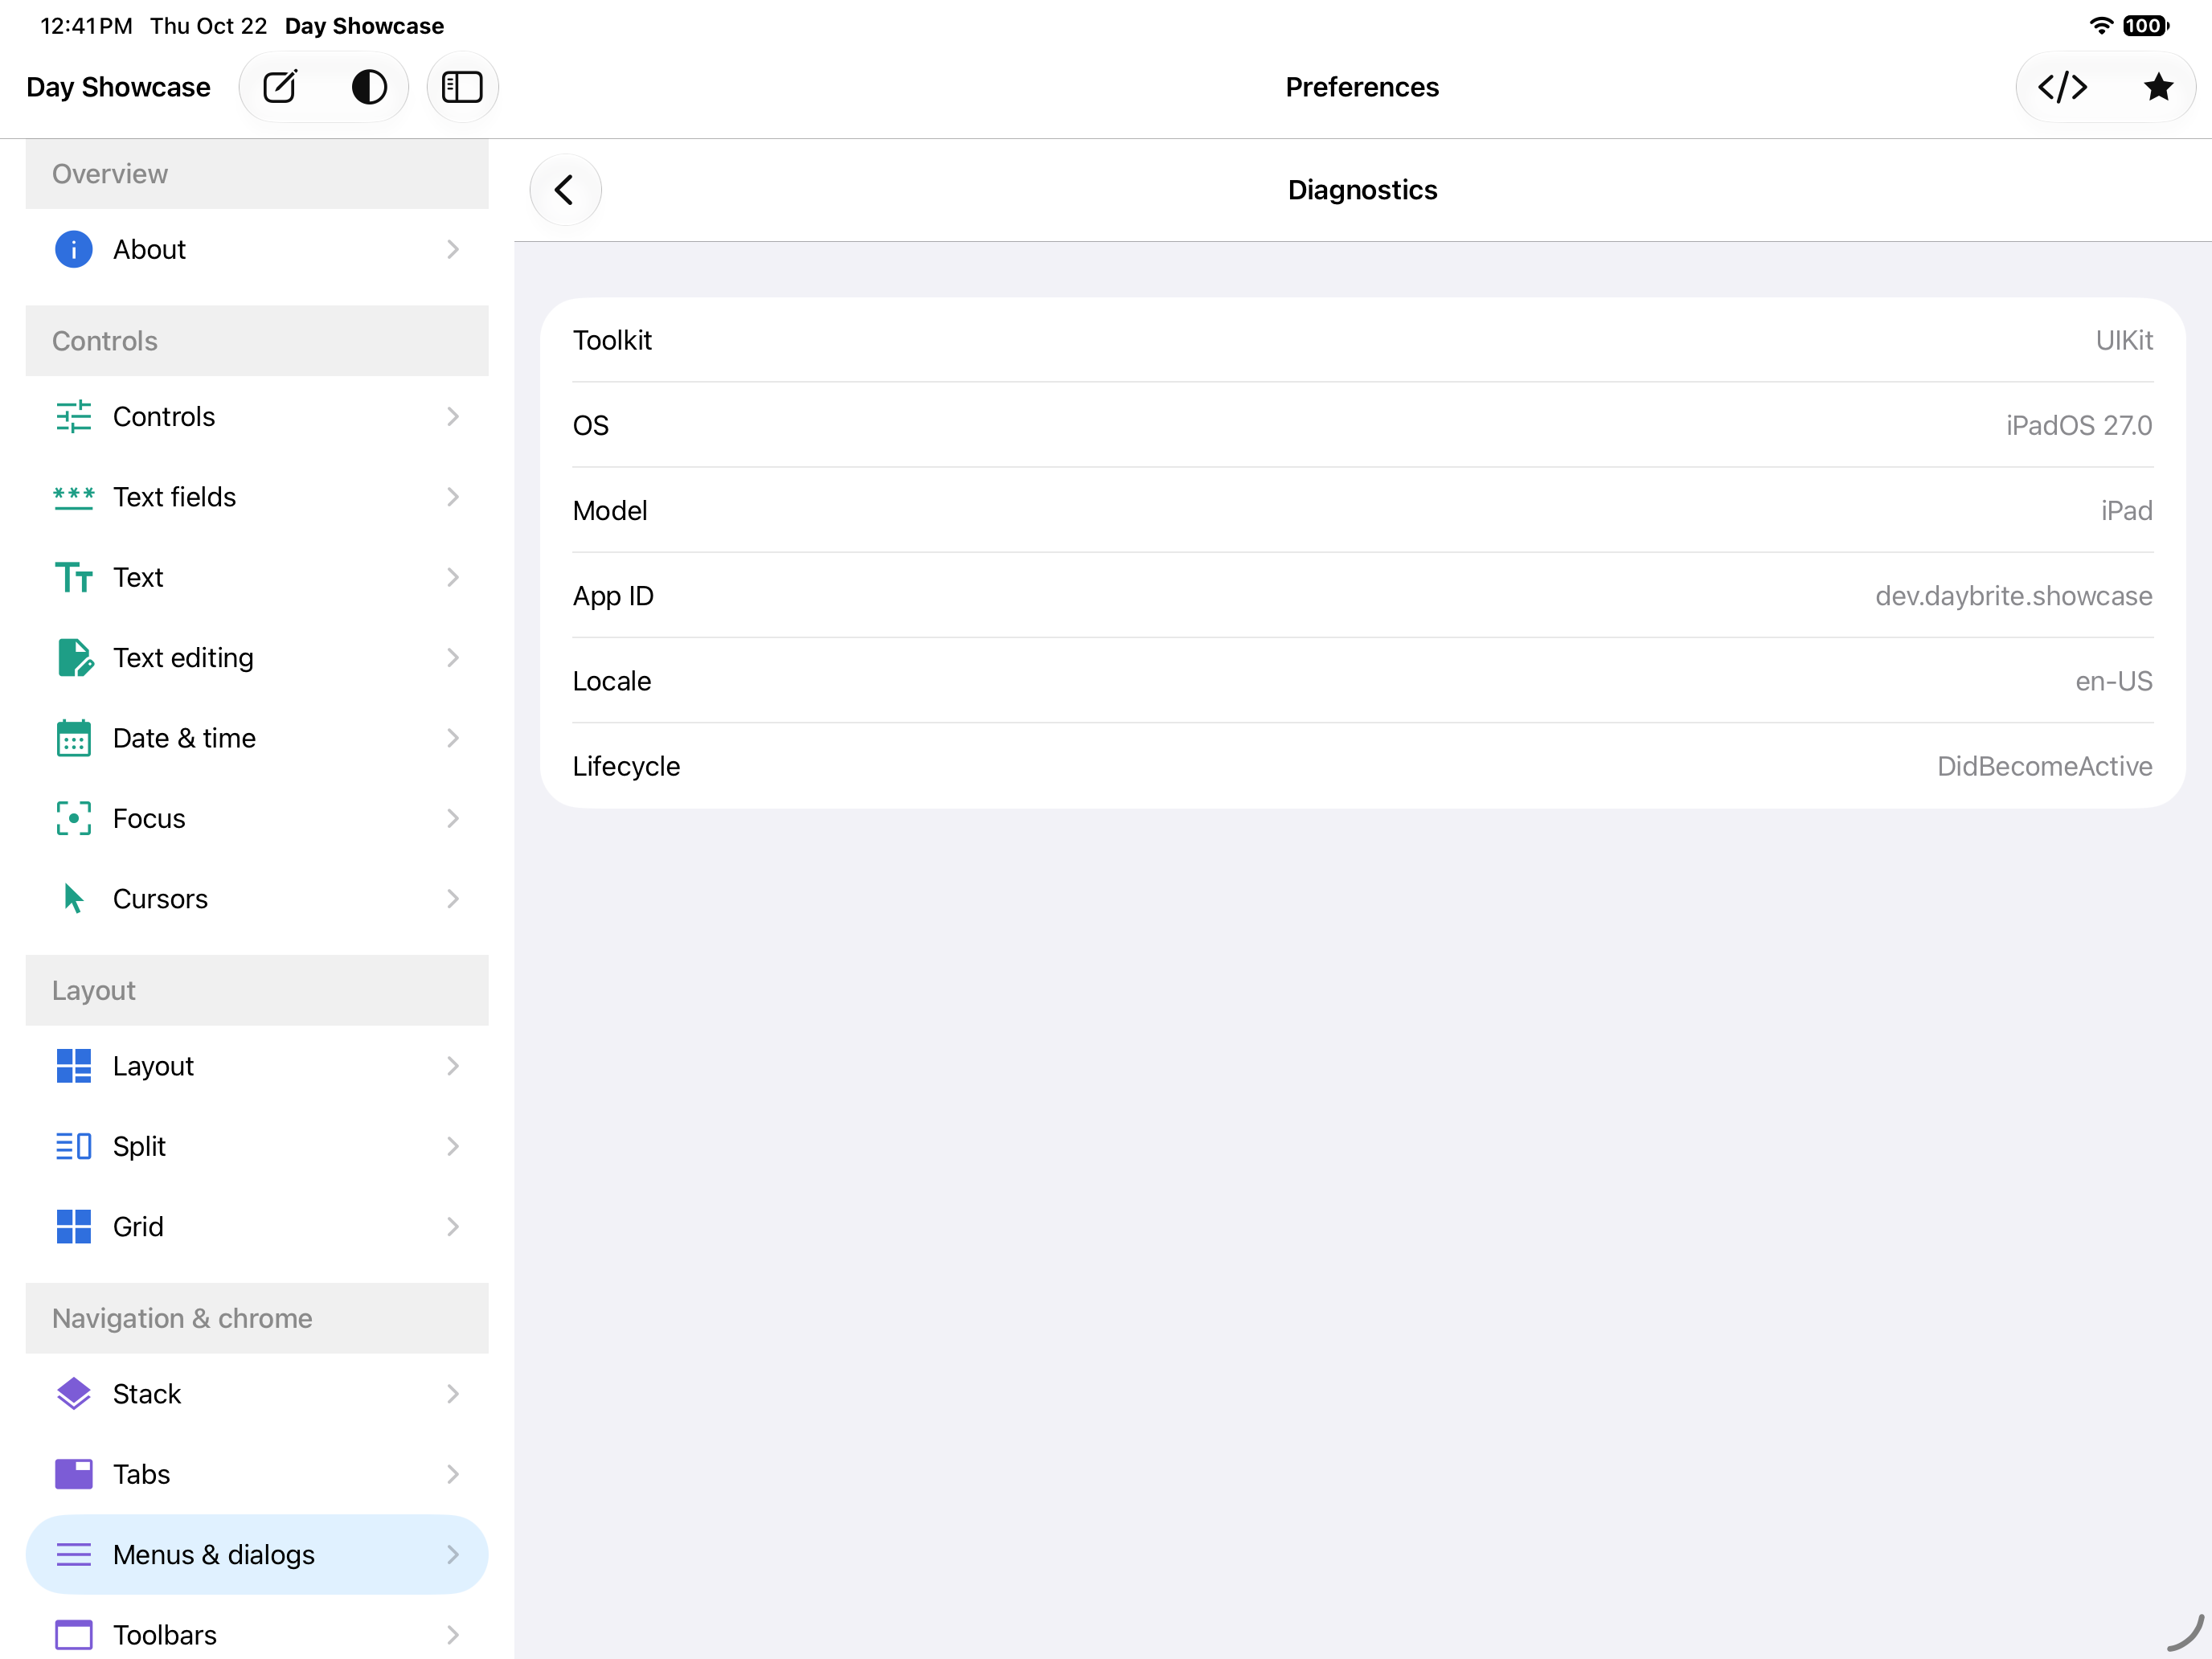Open the Layout sidebar entry
2212x1659 pixels.
point(257,1066)
